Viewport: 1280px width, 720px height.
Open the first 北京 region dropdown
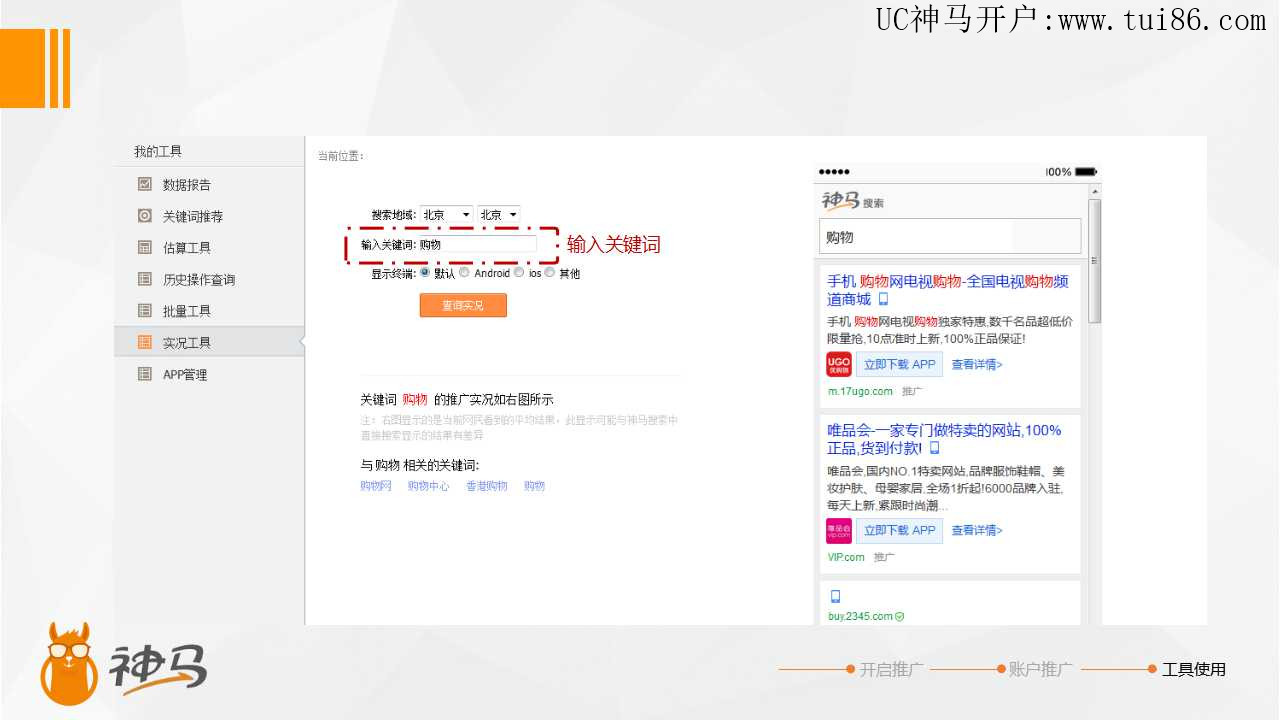click(446, 215)
